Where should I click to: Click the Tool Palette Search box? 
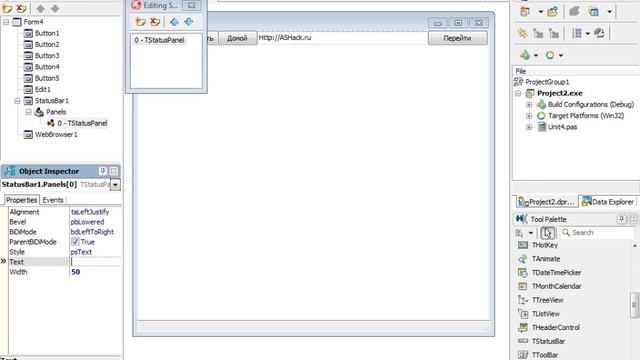[x=598, y=233]
